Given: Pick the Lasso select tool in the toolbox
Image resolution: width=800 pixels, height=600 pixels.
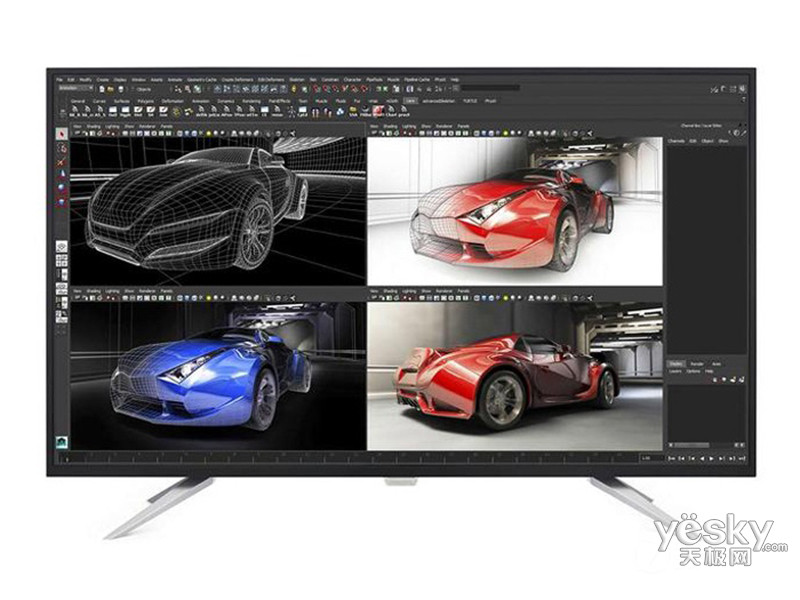Looking at the screenshot, I should point(61,148).
